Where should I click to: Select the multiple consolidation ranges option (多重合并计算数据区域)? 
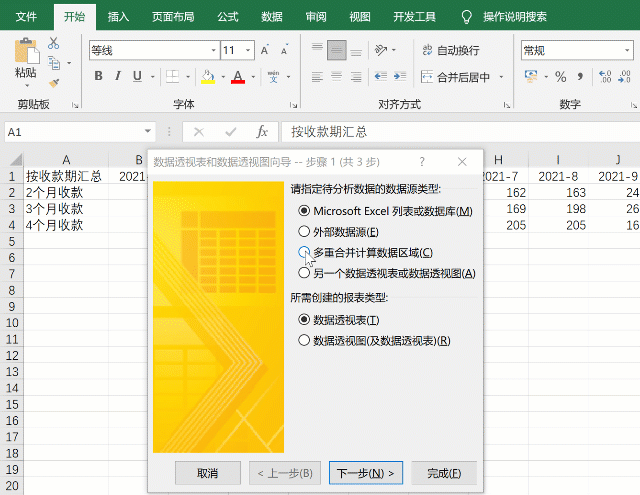point(305,253)
